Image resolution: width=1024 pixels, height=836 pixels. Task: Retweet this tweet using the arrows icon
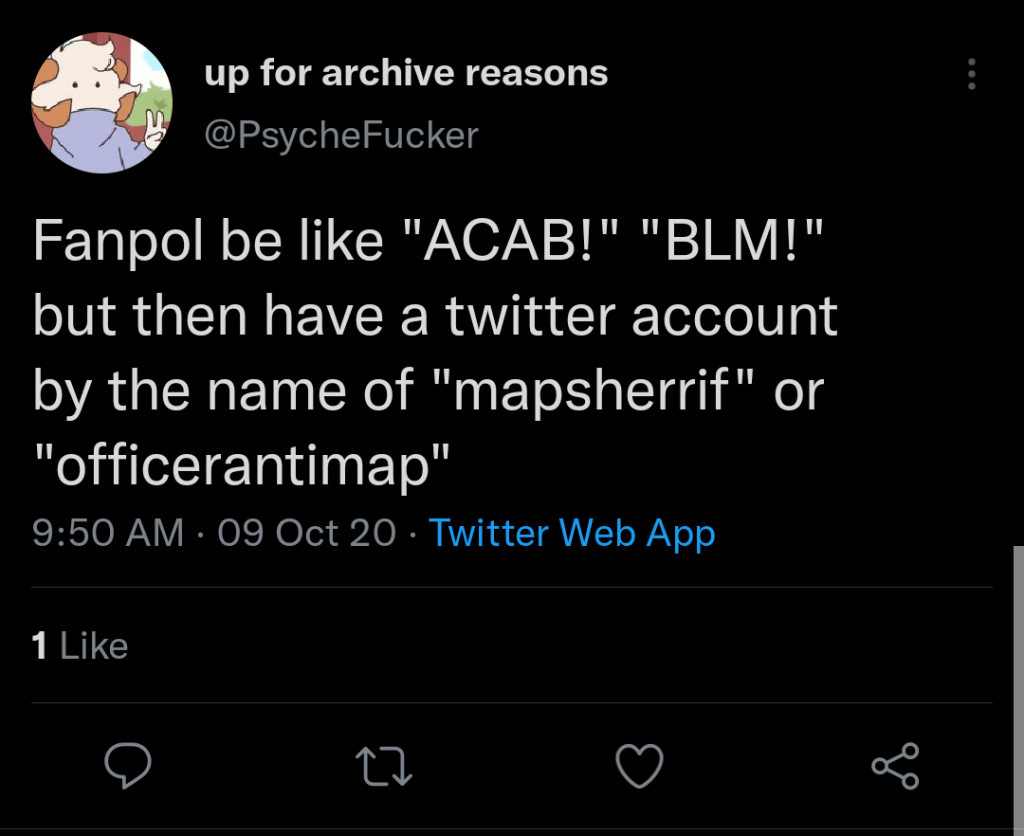pos(384,767)
